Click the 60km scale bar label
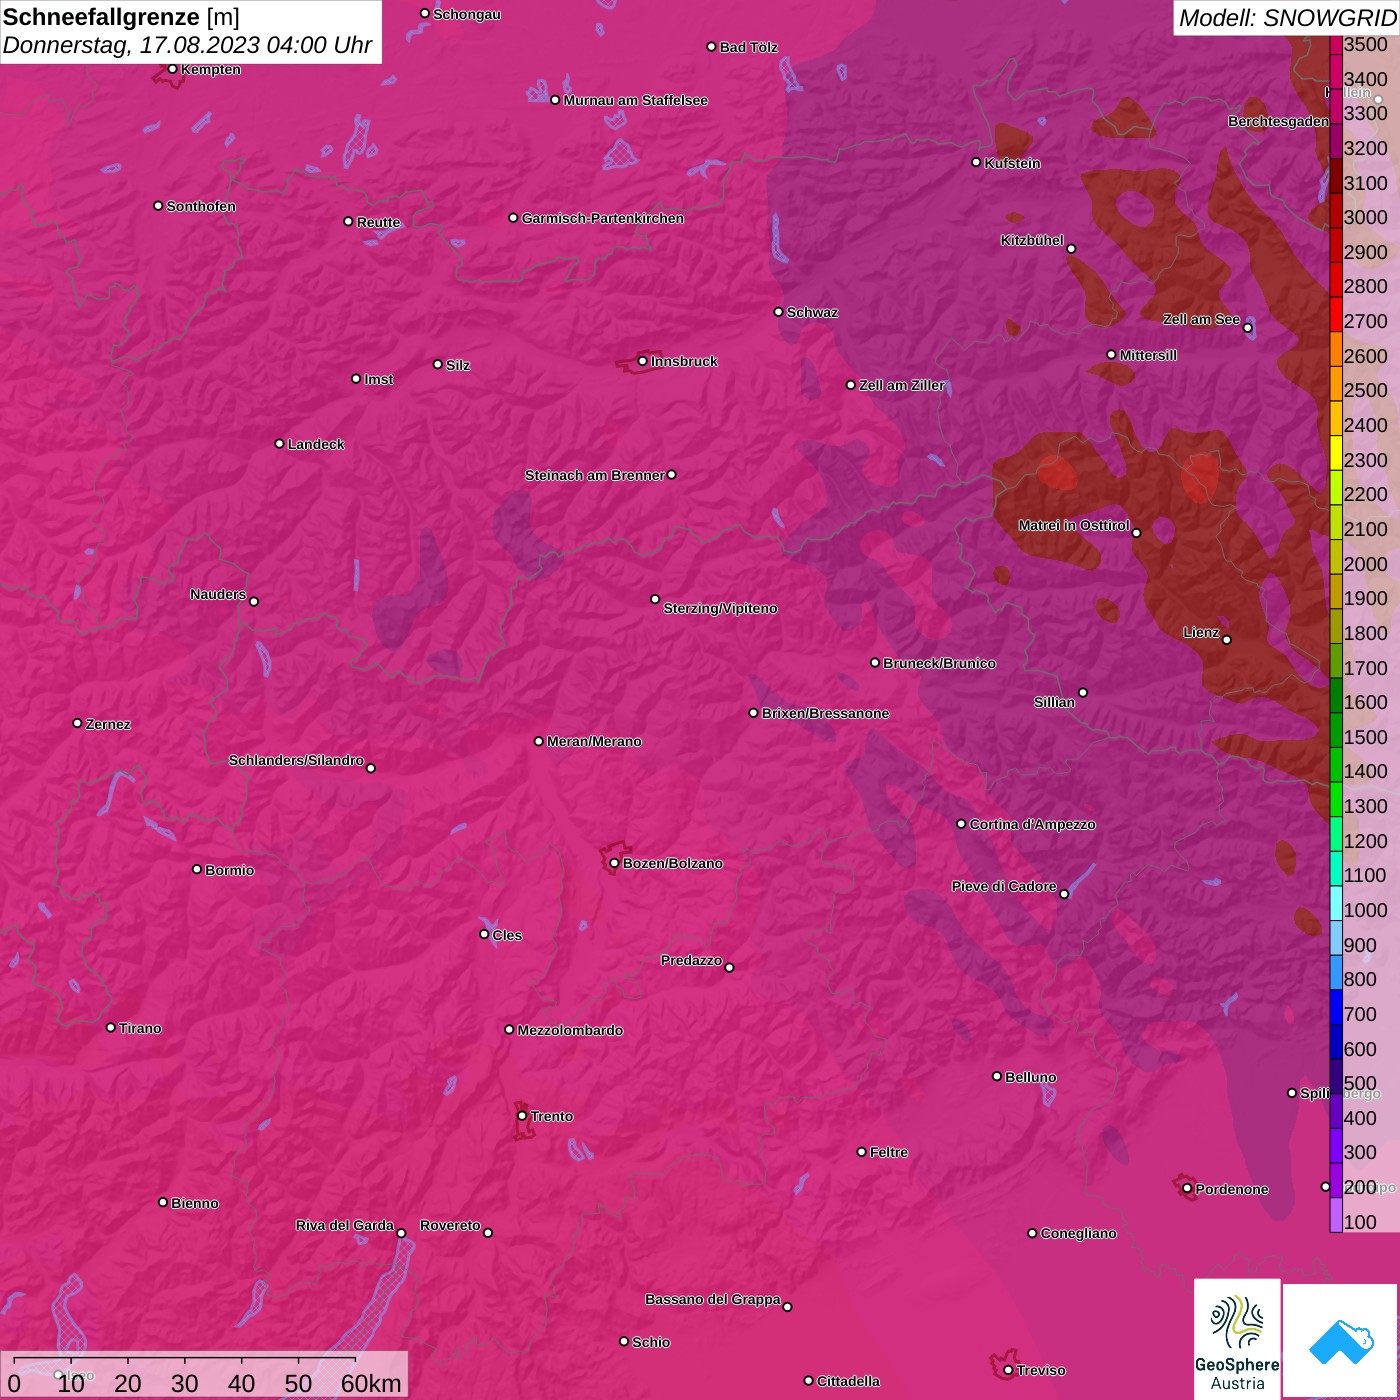Image resolution: width=1400 pixels, height=1400 pixels. pyautogui.click(x=371, y=1383)
